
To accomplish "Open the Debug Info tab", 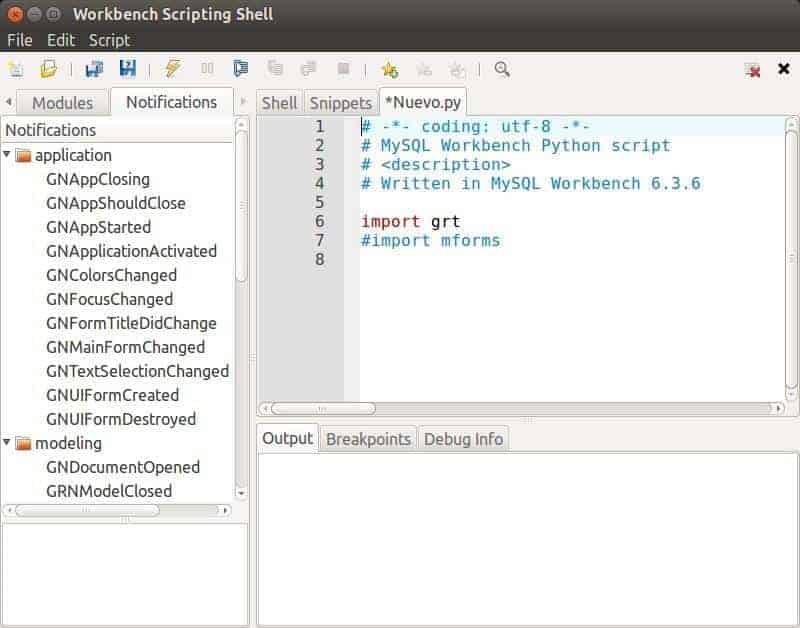I will (x=463, y=439).
